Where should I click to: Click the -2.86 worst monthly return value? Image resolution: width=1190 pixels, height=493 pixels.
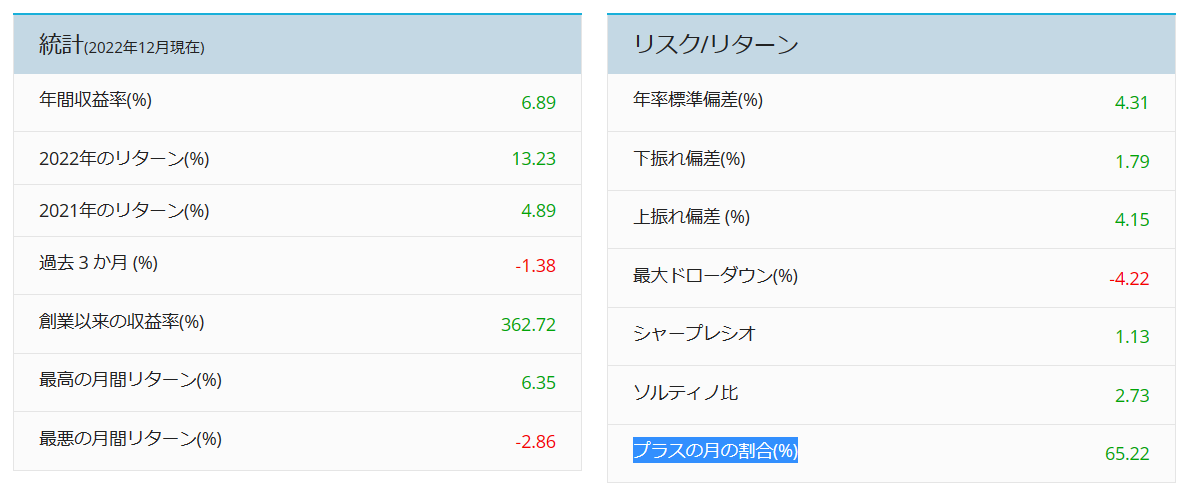click(536, 442)
